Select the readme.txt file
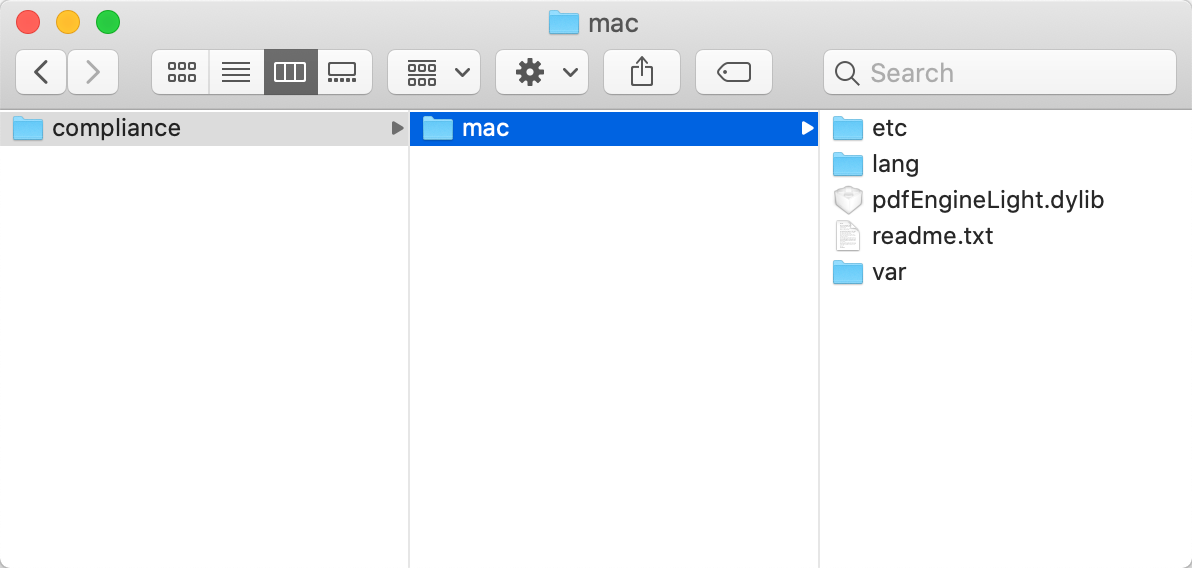The height and width of the screenshot is (568, 1192). pyautogui.click(x=932, y=236)
